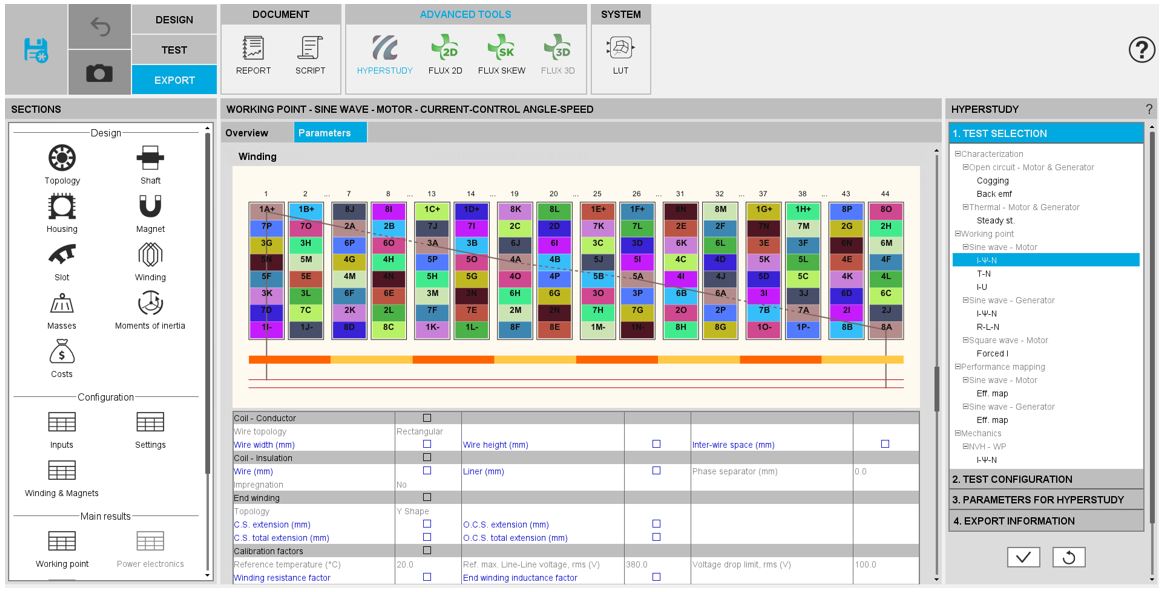
Task: Launch the Flux 2D export tool
Action: 444,49
